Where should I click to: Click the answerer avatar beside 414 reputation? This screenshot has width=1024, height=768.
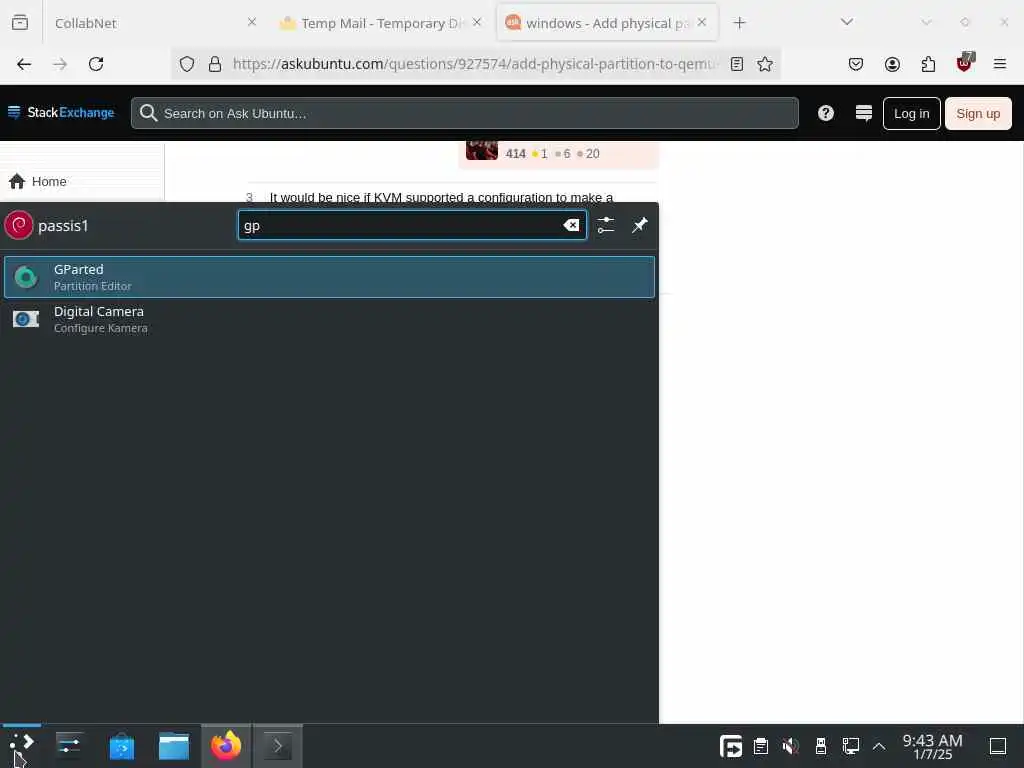coord(482,151)
